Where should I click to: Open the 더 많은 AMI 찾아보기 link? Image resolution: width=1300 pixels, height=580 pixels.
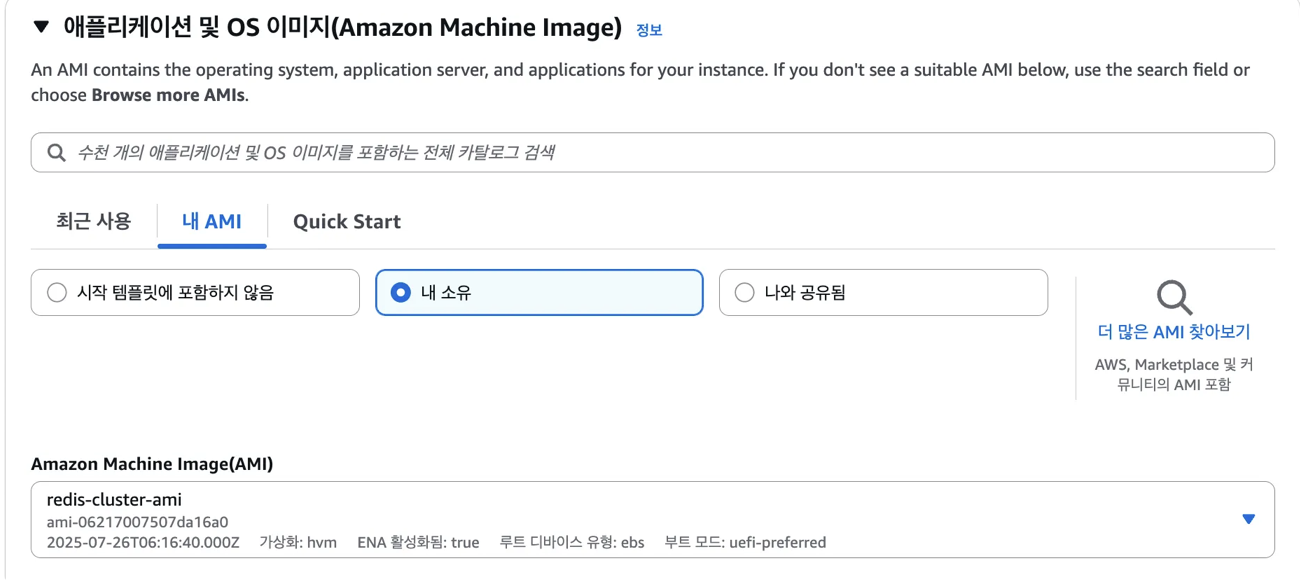coord(1174,332)
